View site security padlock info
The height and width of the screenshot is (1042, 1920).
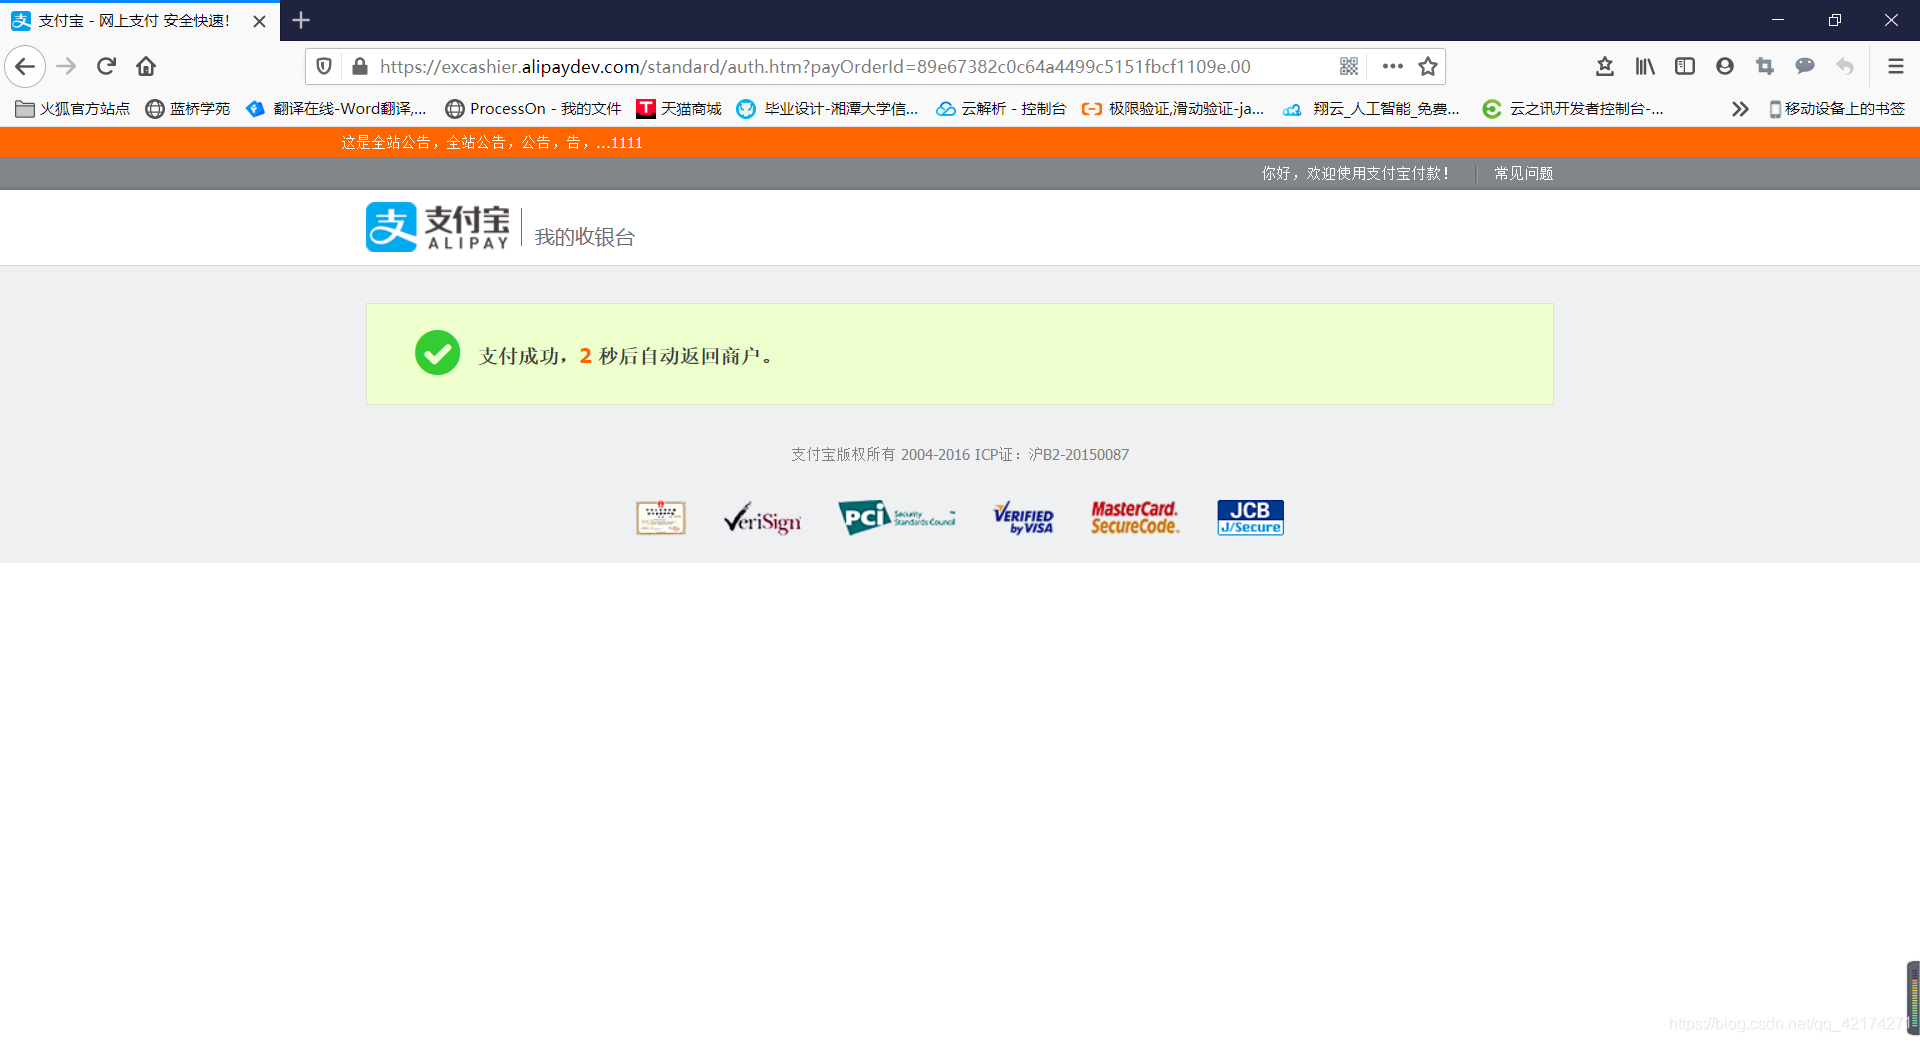pyautogui.click(x=360, y=66)
